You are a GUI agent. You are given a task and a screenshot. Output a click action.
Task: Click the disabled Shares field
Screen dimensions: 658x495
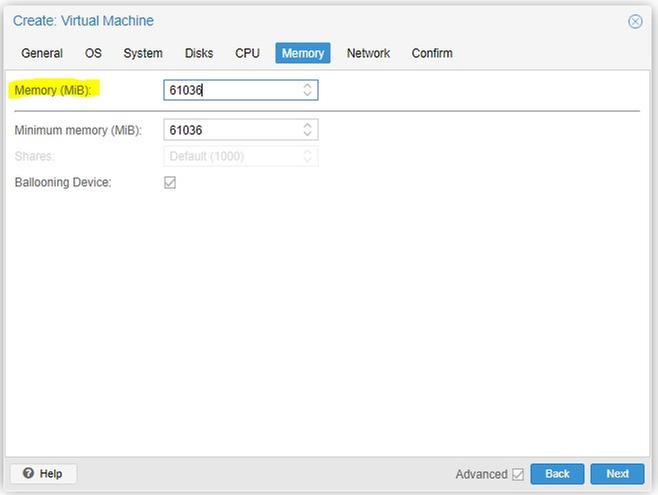(x=241, y=156)
